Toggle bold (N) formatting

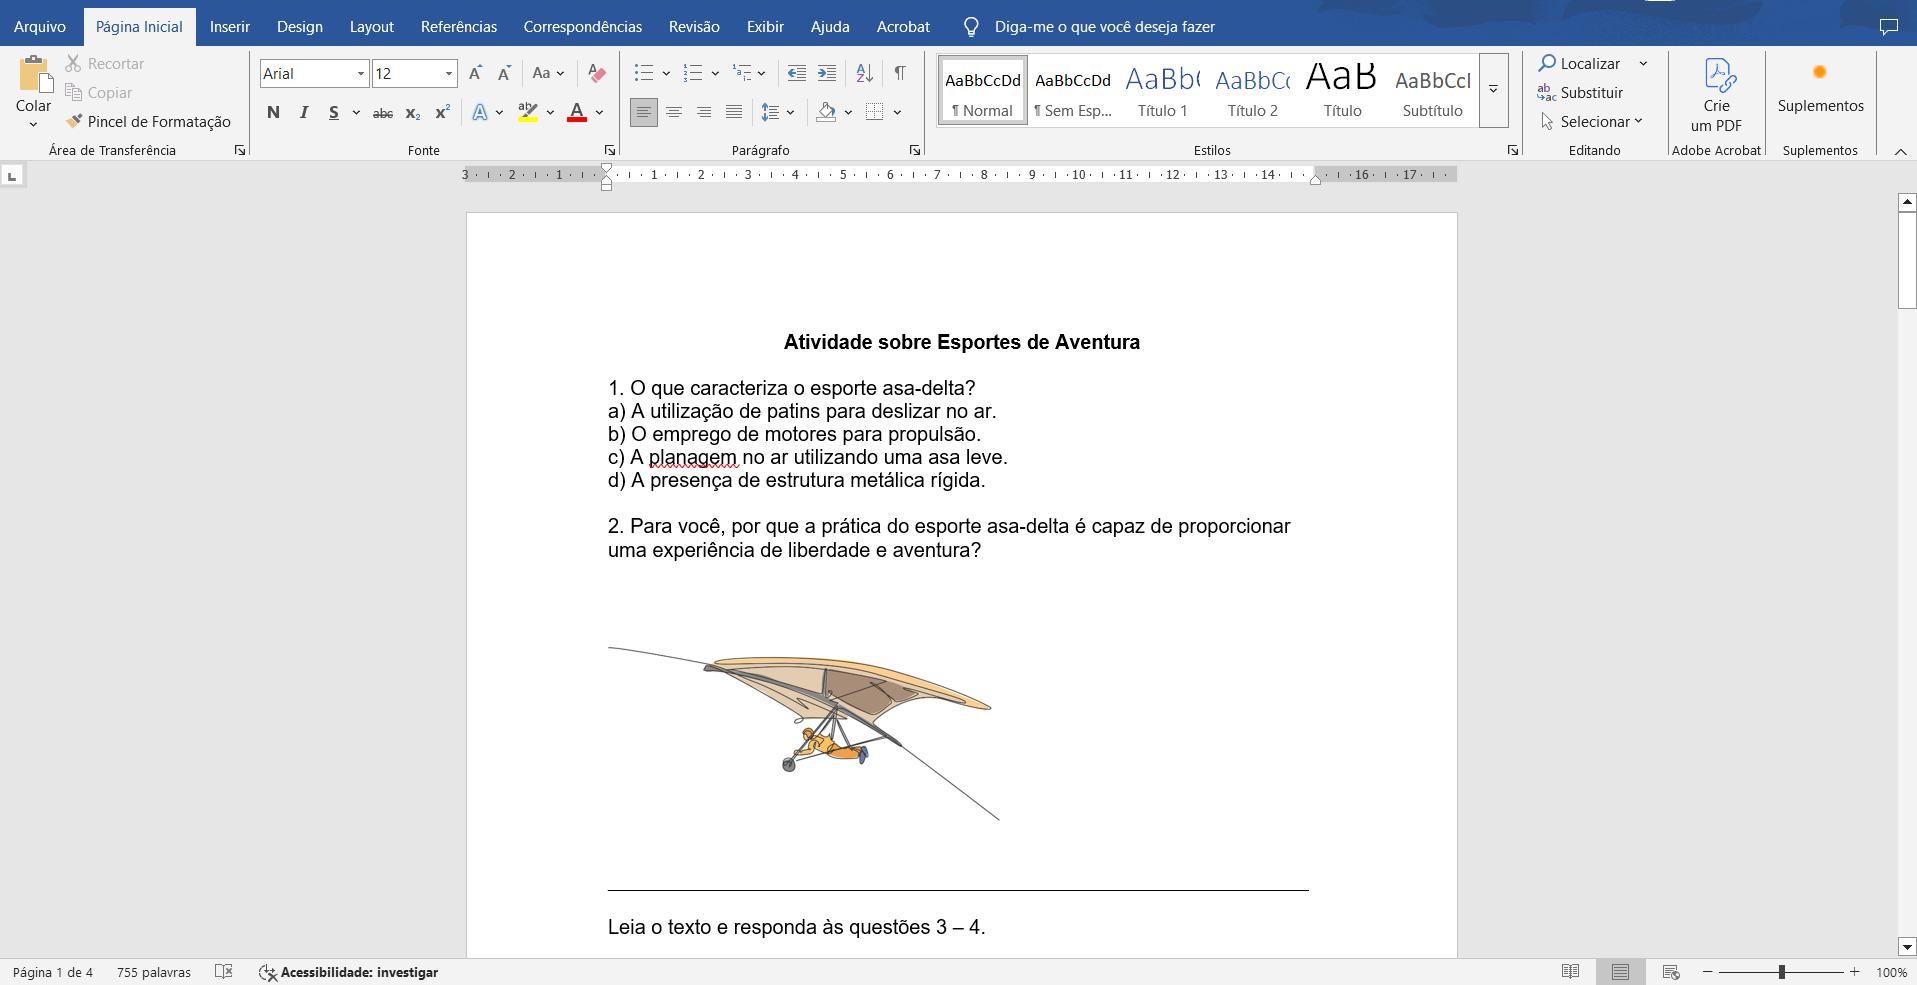coord(273,113)
